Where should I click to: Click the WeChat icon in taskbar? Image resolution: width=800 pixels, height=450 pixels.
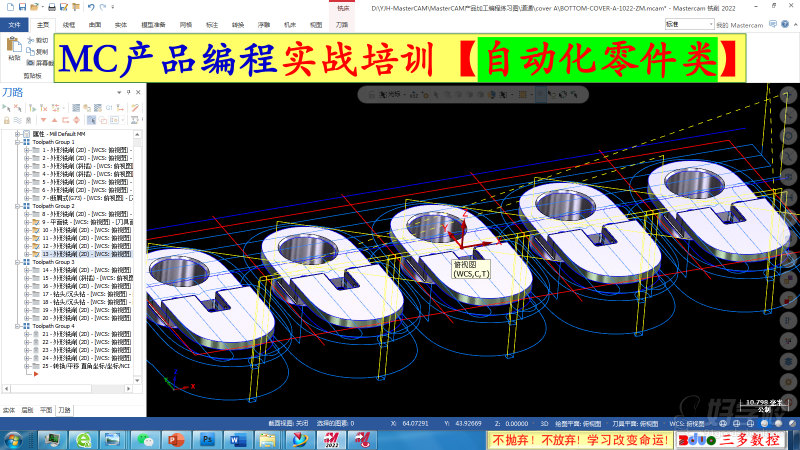147,439
